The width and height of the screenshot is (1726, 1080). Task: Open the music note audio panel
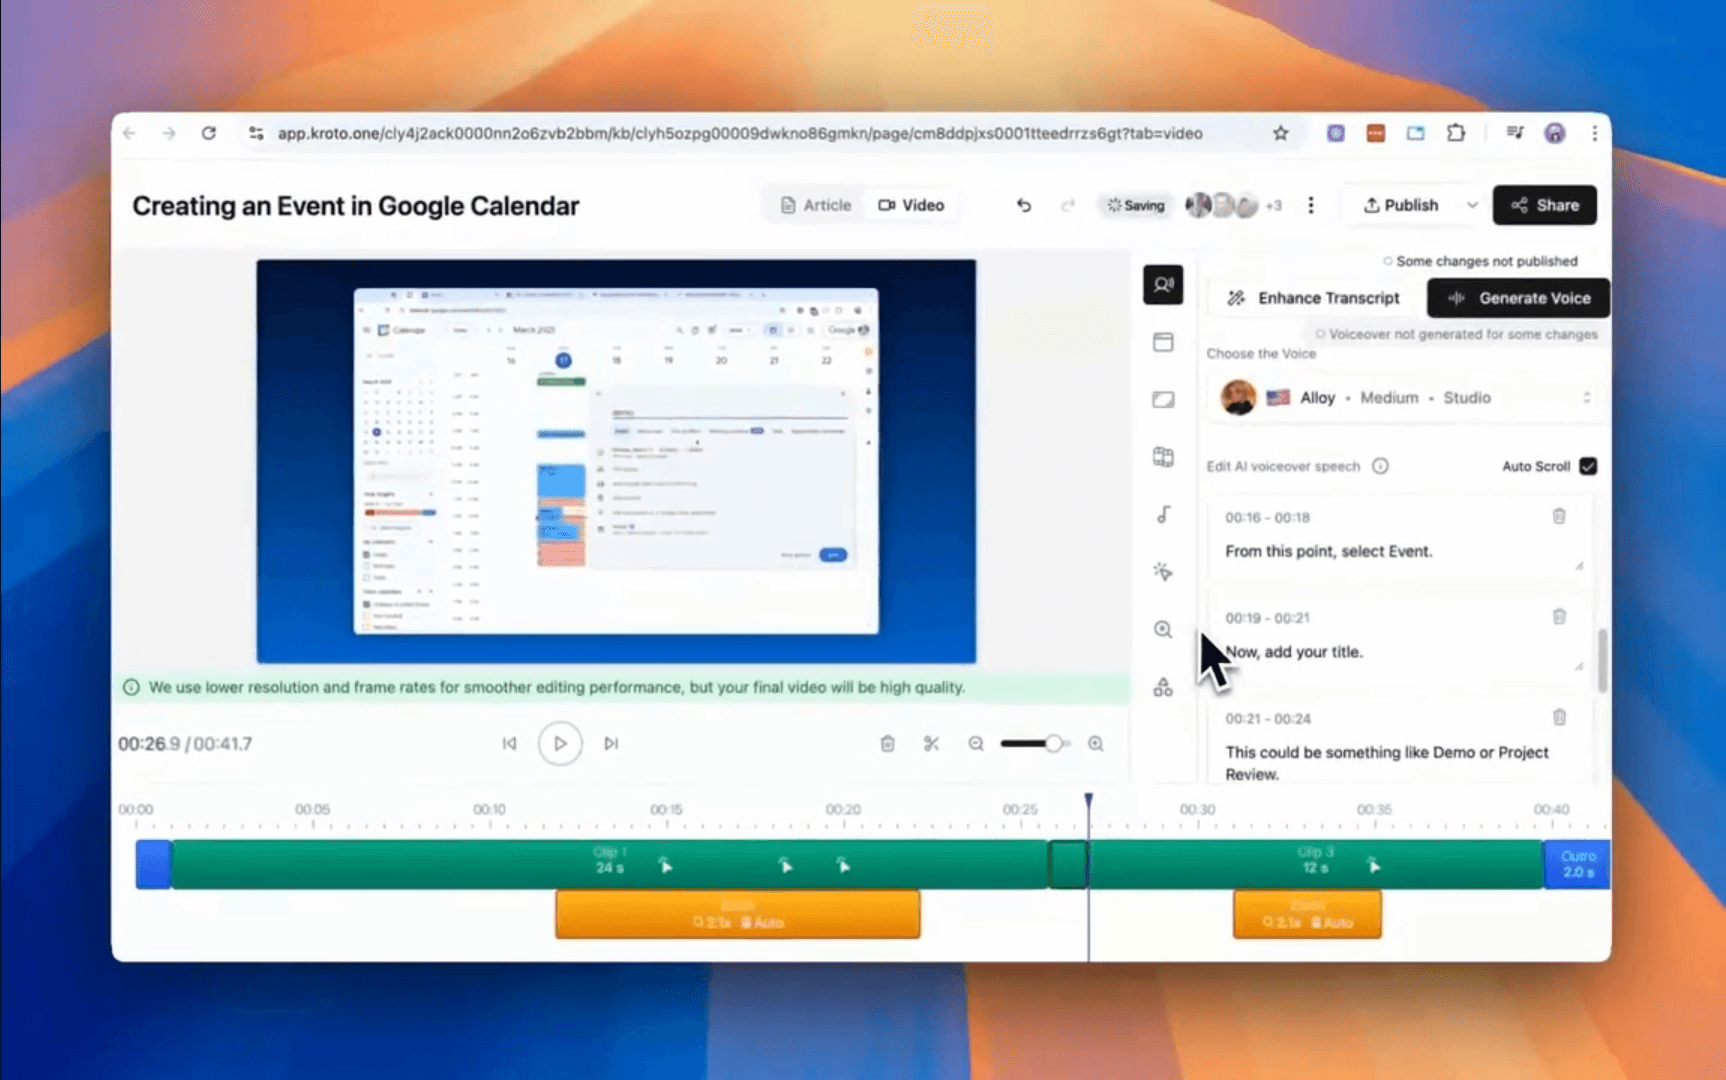1163,515
